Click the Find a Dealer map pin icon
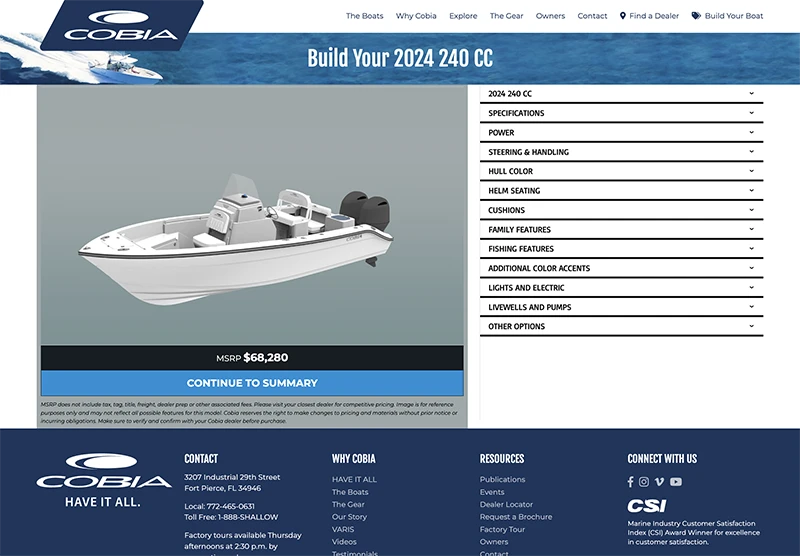800x556 pixels. 622,16
